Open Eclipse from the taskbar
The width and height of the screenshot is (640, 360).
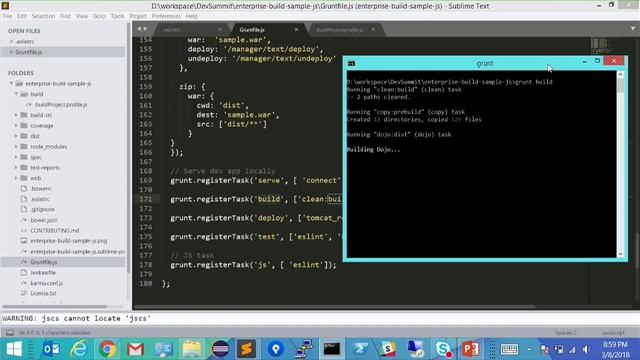[x=220, y=349]
